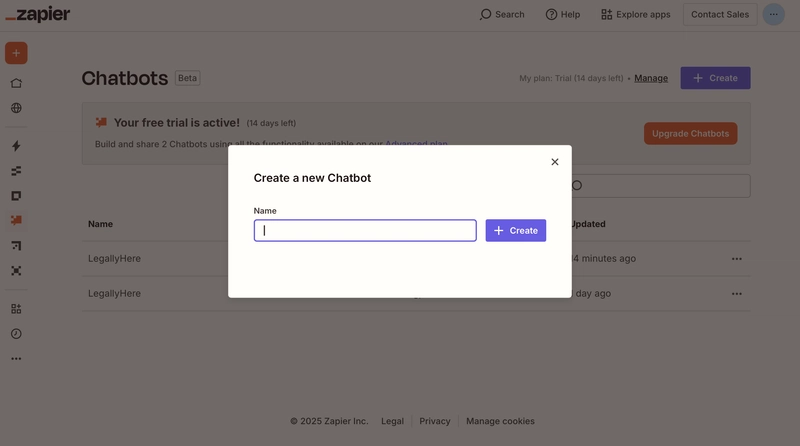Viewport: 800px width, 446px height.
Task: Open Zap history clock icon
Action: point(16,334)
